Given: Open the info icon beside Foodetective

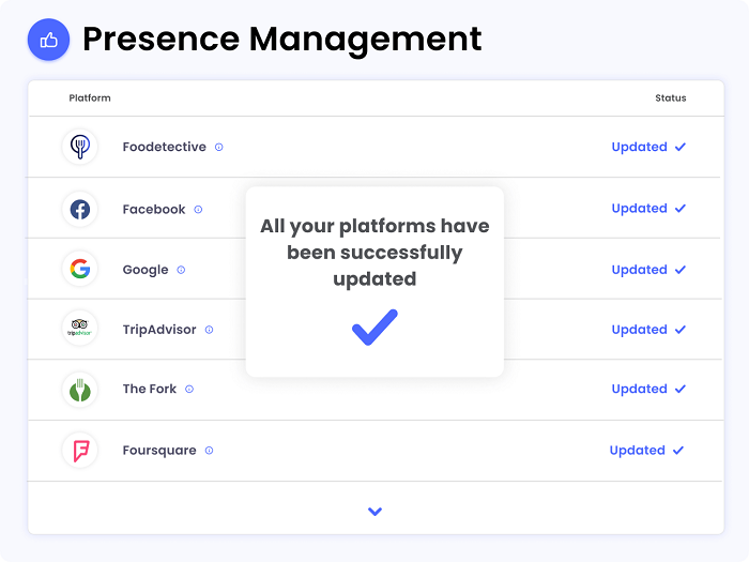Looking at the screenshot, I should 219,147.
